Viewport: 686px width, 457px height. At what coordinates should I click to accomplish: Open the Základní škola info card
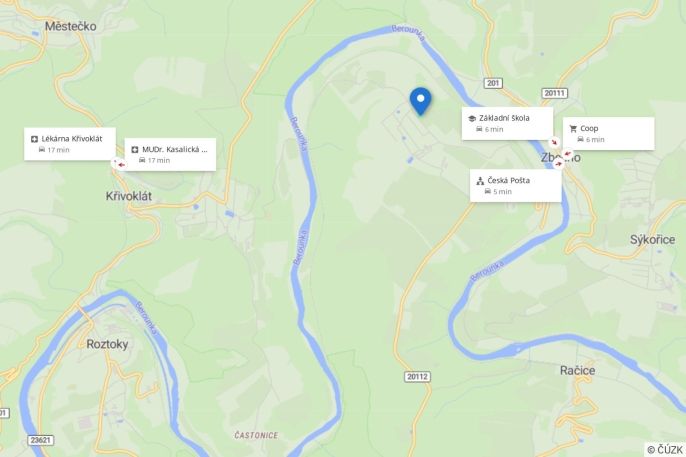508,123
